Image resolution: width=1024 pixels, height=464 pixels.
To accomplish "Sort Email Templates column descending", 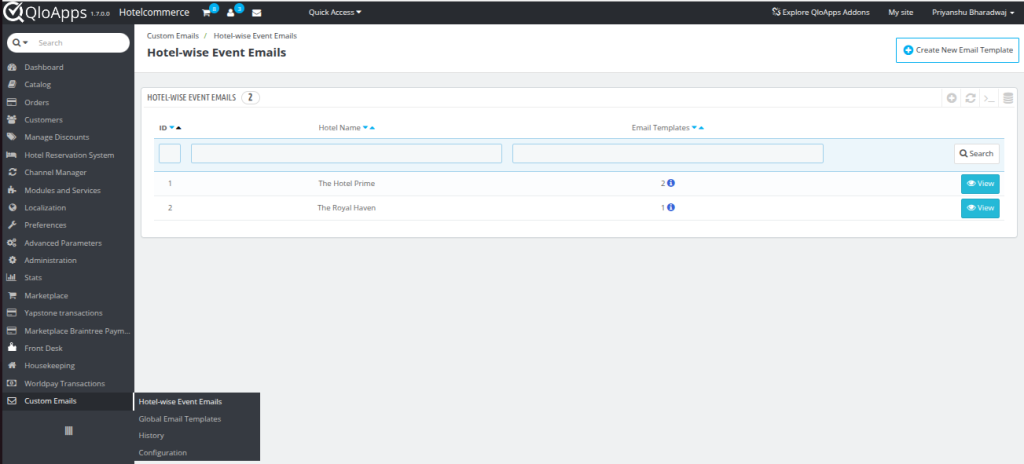I will click(694, 128).
